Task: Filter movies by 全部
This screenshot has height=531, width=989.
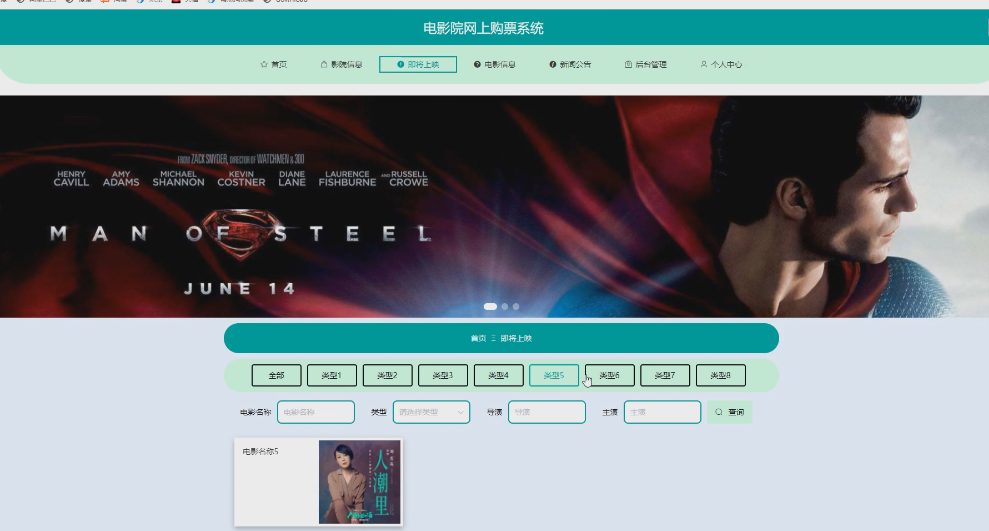Action: click(x=276, y=375)
